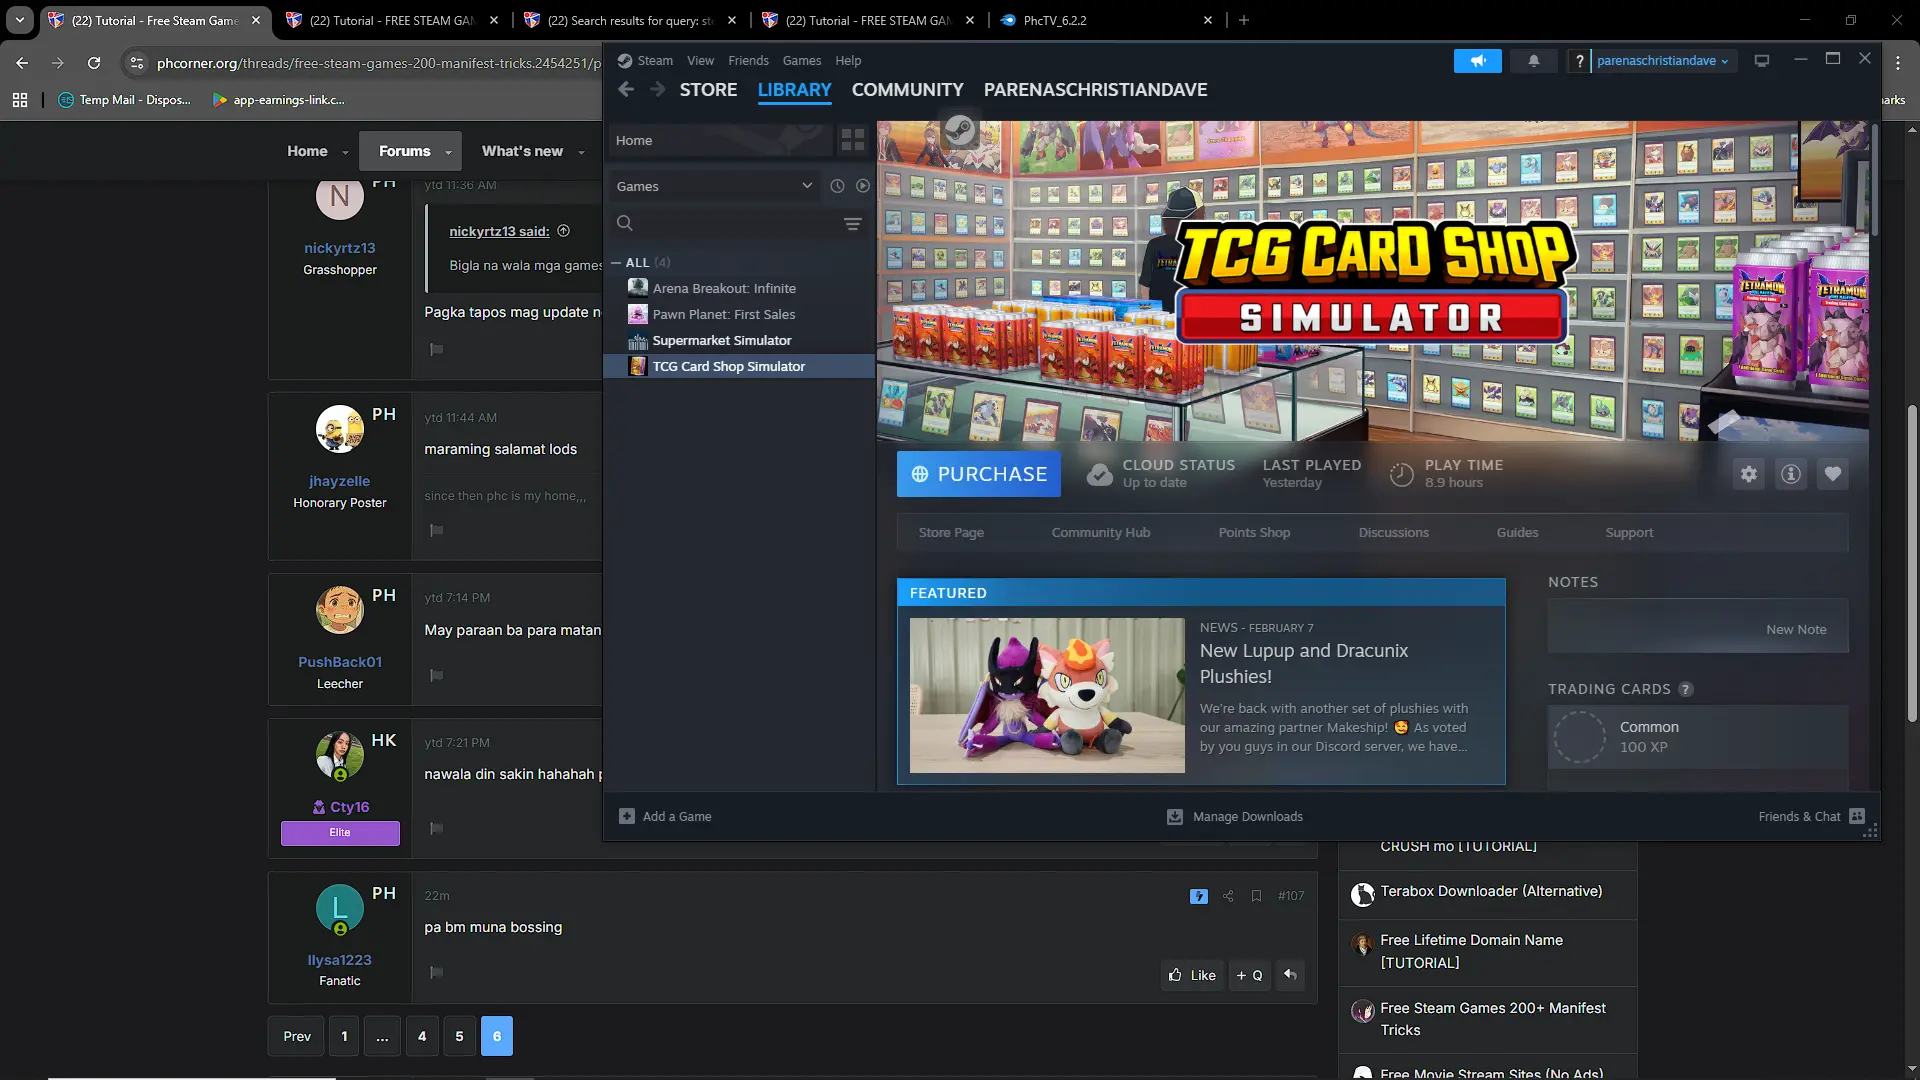Click the library search input field
This screenshot has height=1080, width=1920.
click(x=736, y=223)
